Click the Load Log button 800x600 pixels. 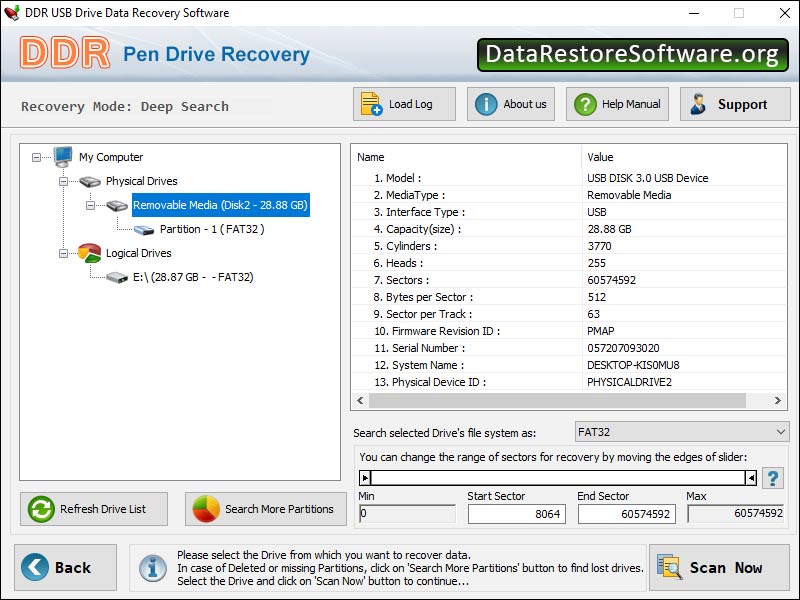(x=404, y=104)
